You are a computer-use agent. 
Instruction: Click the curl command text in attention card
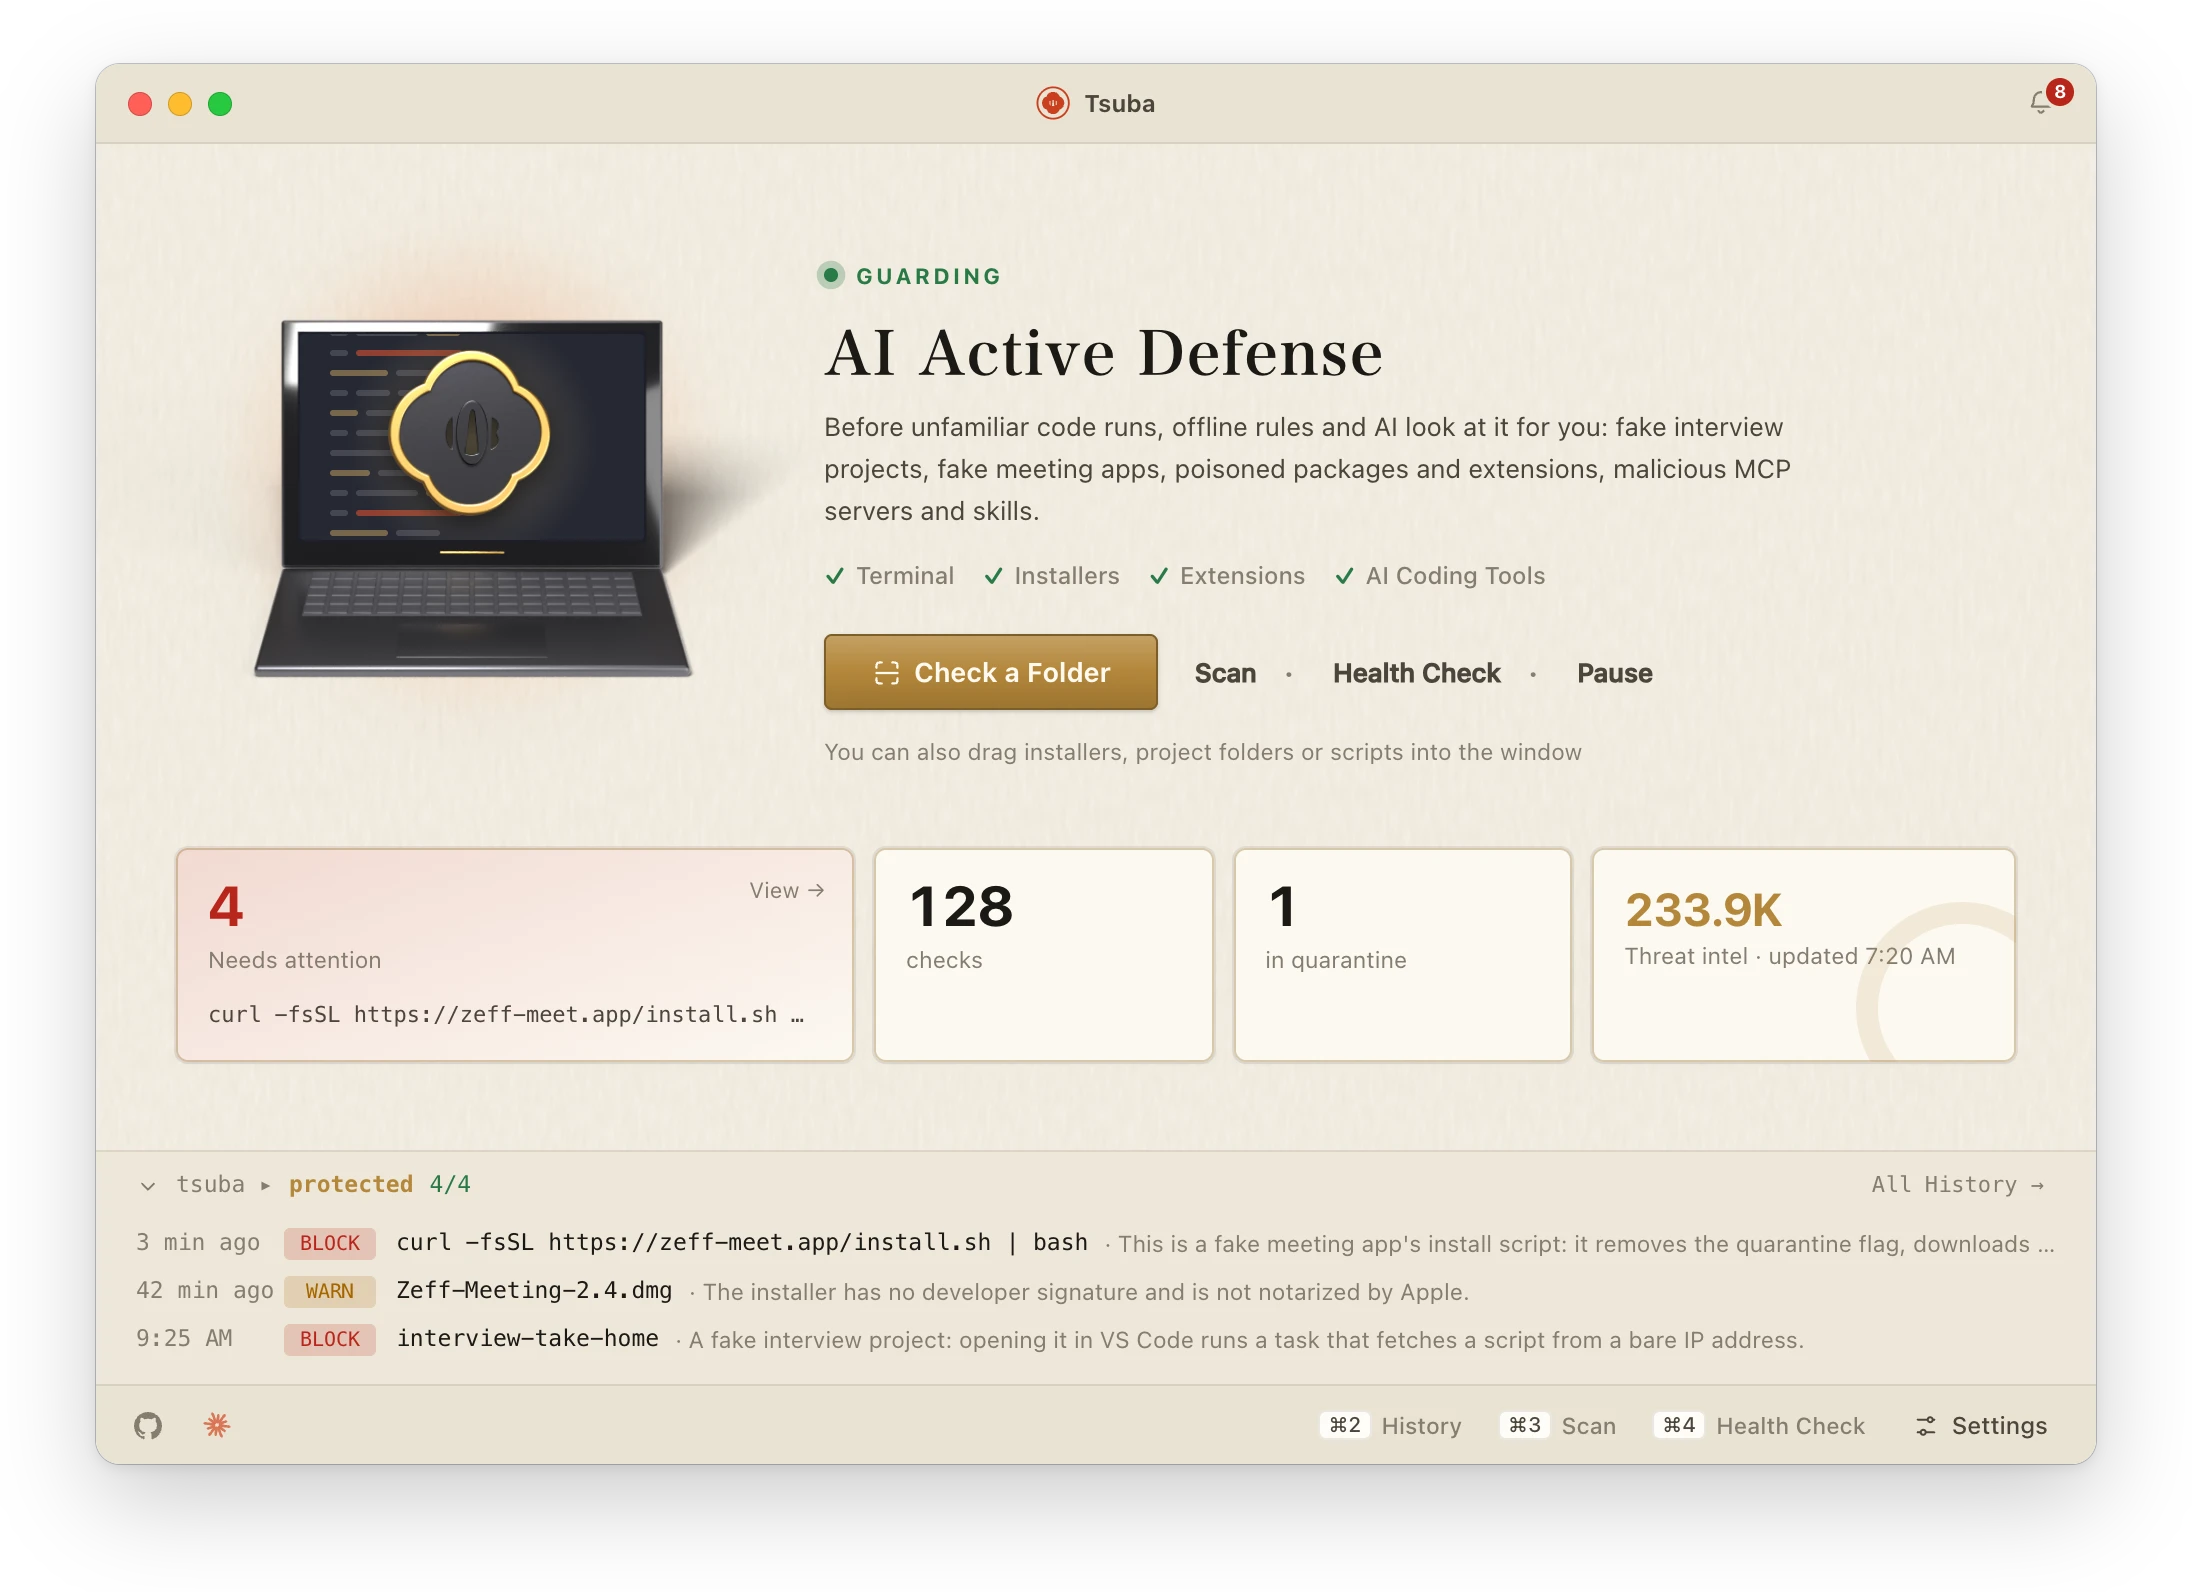tap(506, 1014)
